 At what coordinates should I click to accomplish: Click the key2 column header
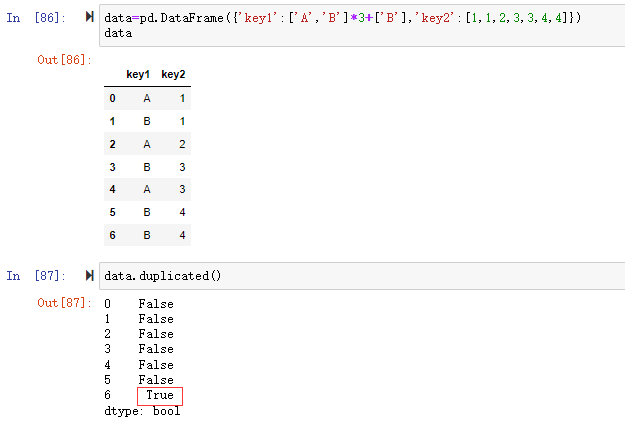pos(173,75)
